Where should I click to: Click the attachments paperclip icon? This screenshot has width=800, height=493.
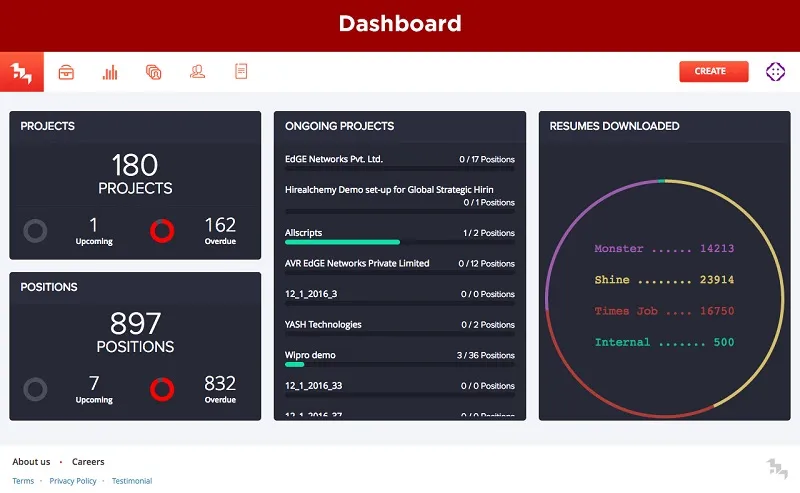click(x=153, y=72)
